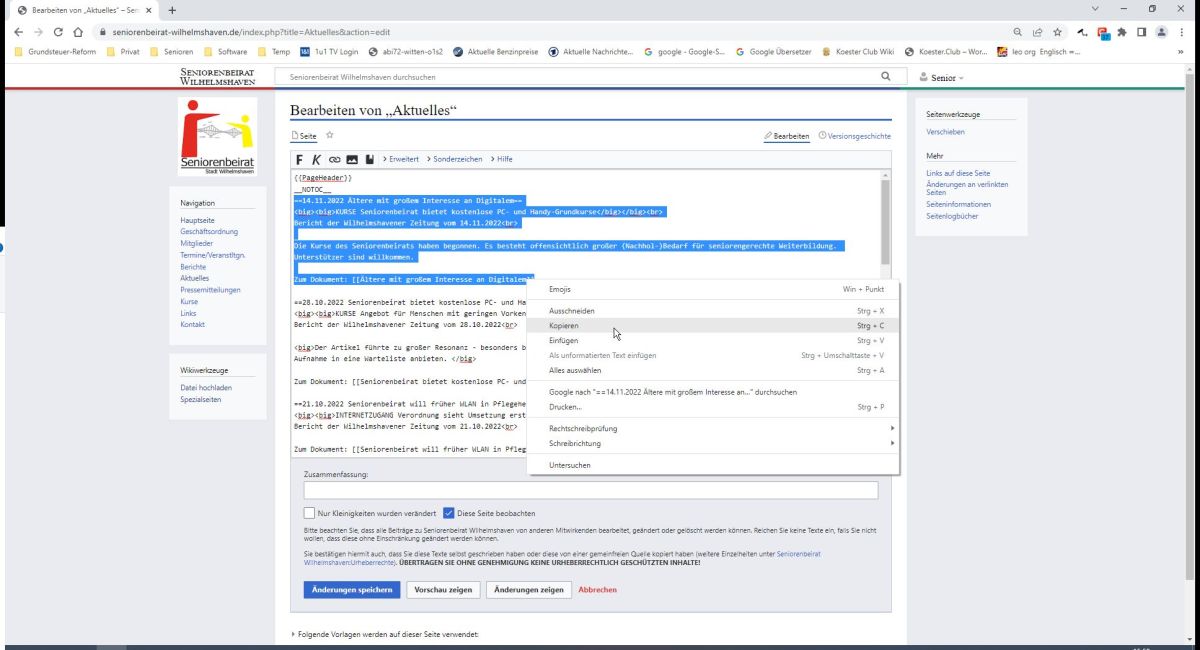Bookmark this page with the address bar star
The width and height of the screenshot is (1200, 650).
1057,32
